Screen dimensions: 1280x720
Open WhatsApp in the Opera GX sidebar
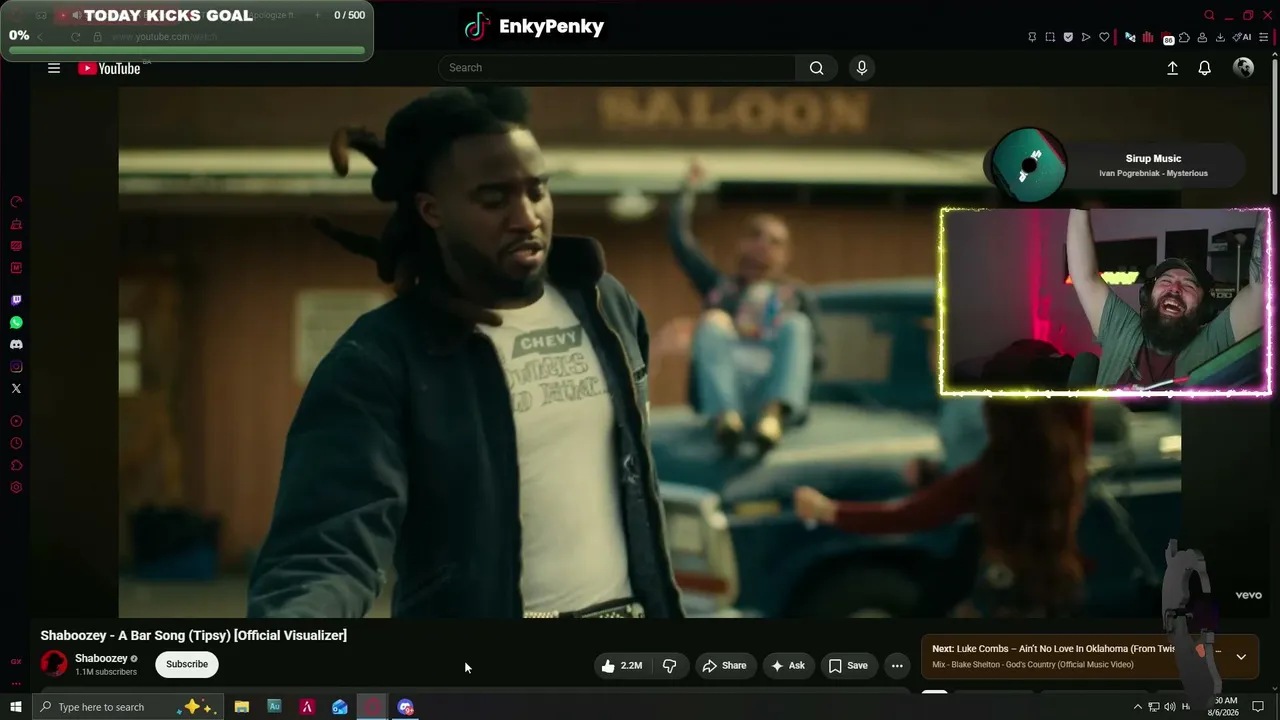(16, 323)
